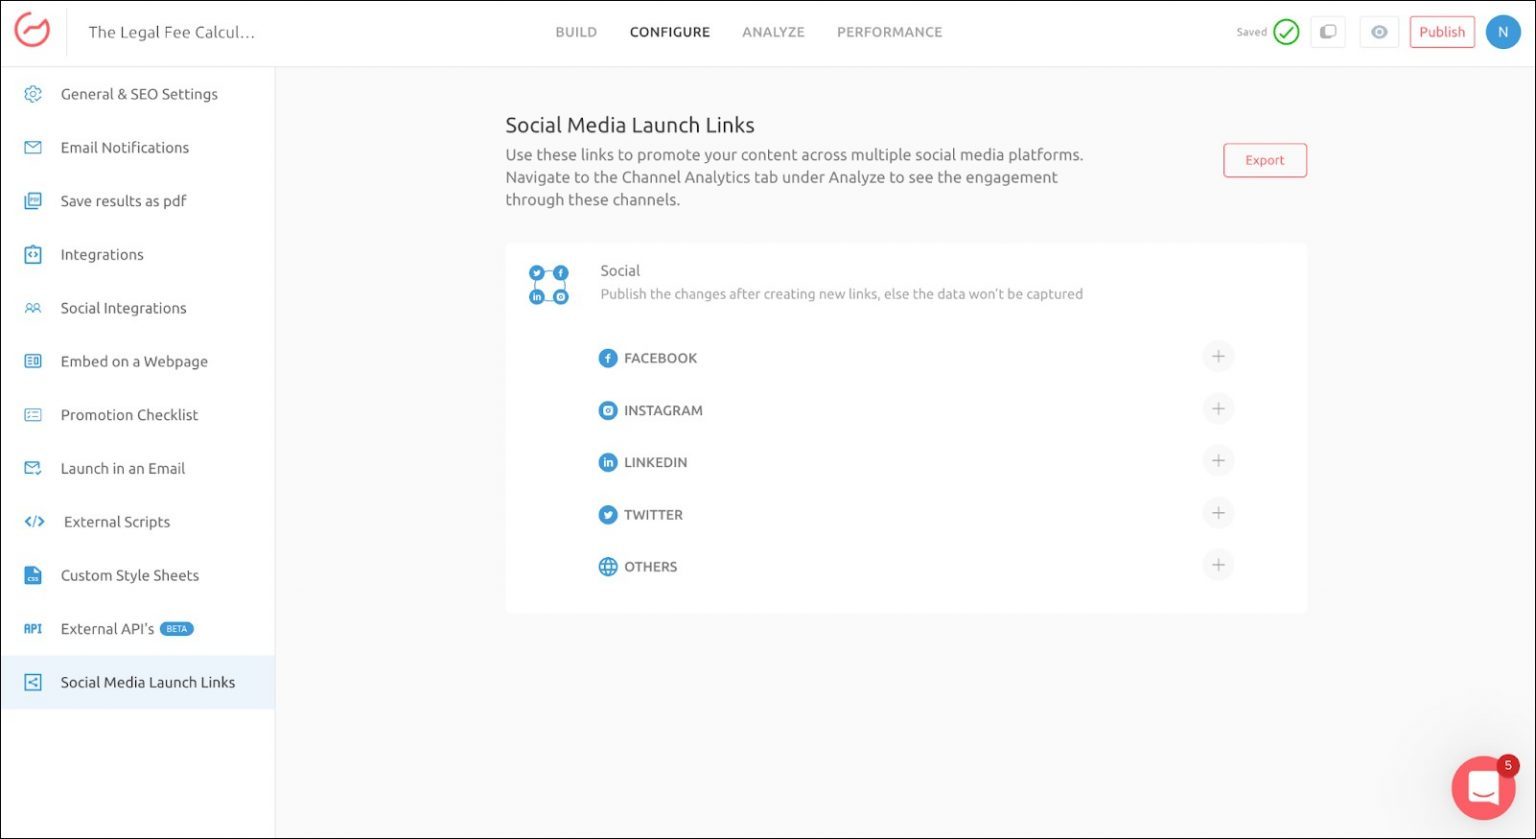
Task: Click the Facebook logo icon
Action: click(x=607, y=358)
